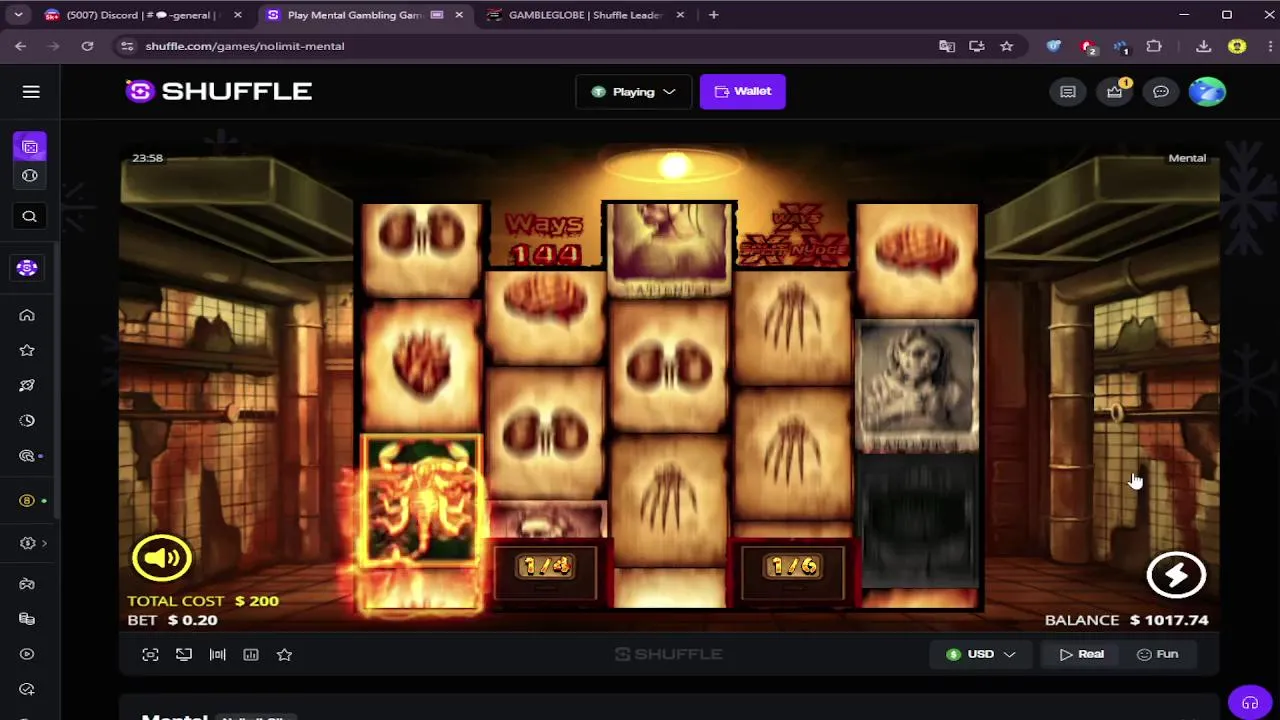Close the Discord tab

click(238, 15)
